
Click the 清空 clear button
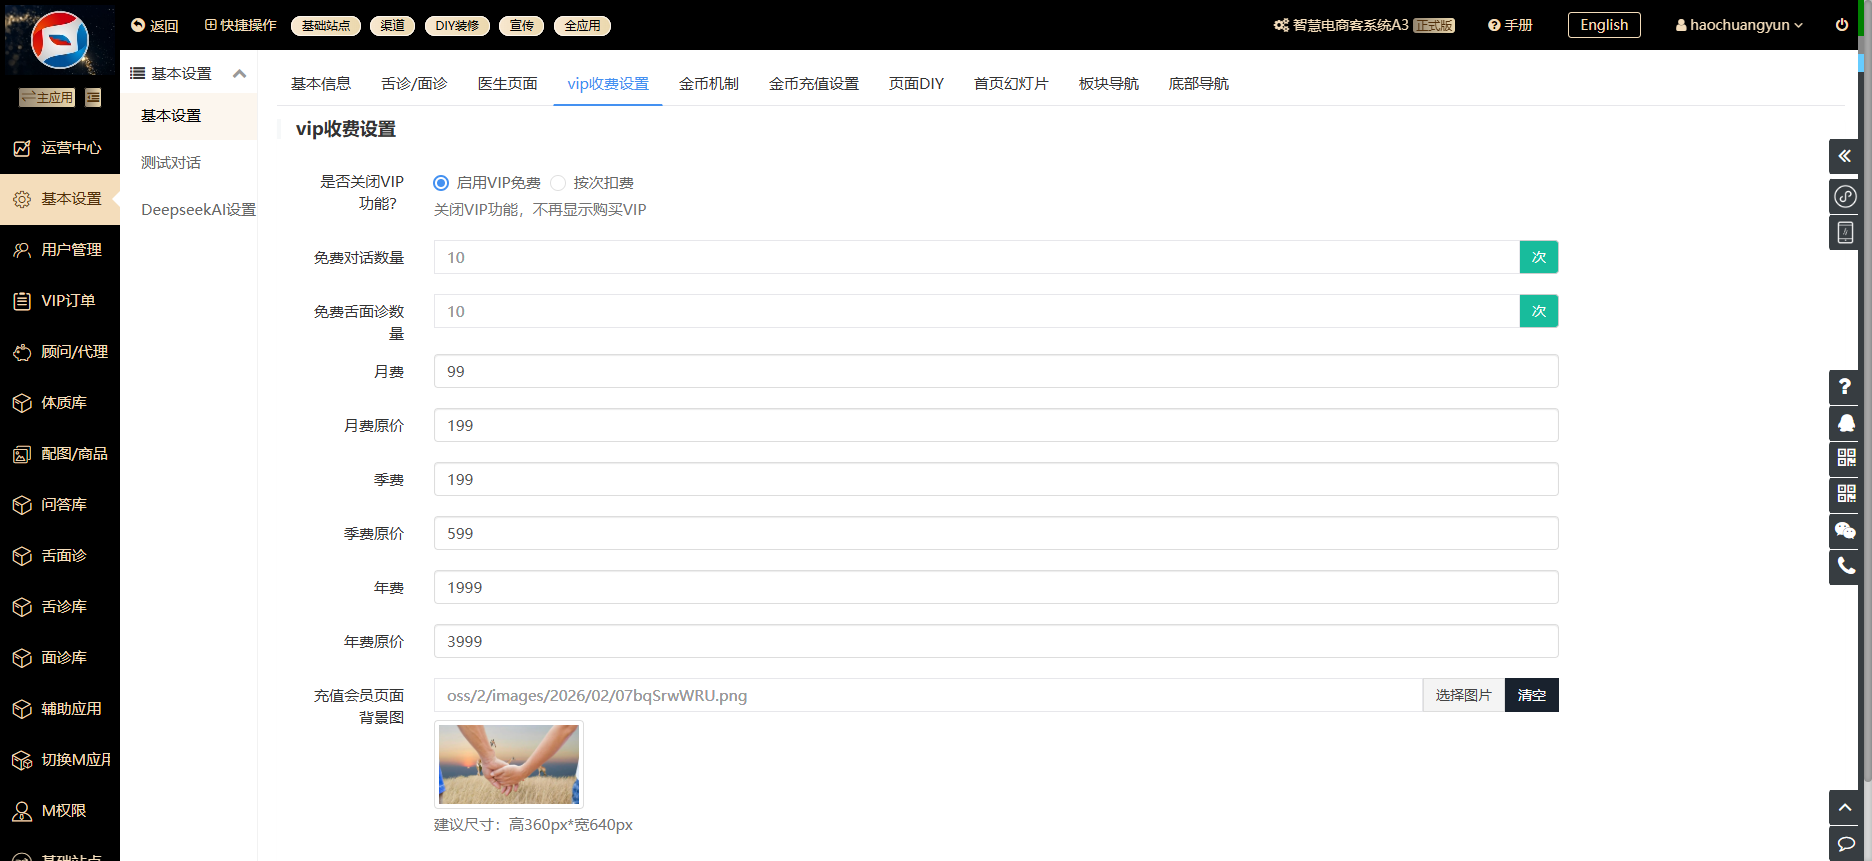pyautogui.click(x=1531, y=695)
